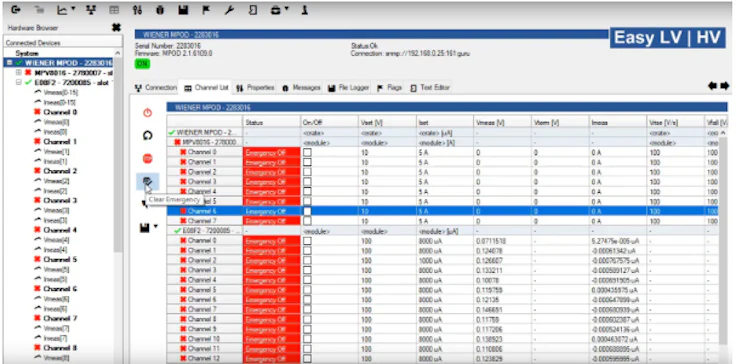Collapse the E08F2 - 7200085 tree node
The width and height of the screenshot is (736, 364).
pos(19,83)
